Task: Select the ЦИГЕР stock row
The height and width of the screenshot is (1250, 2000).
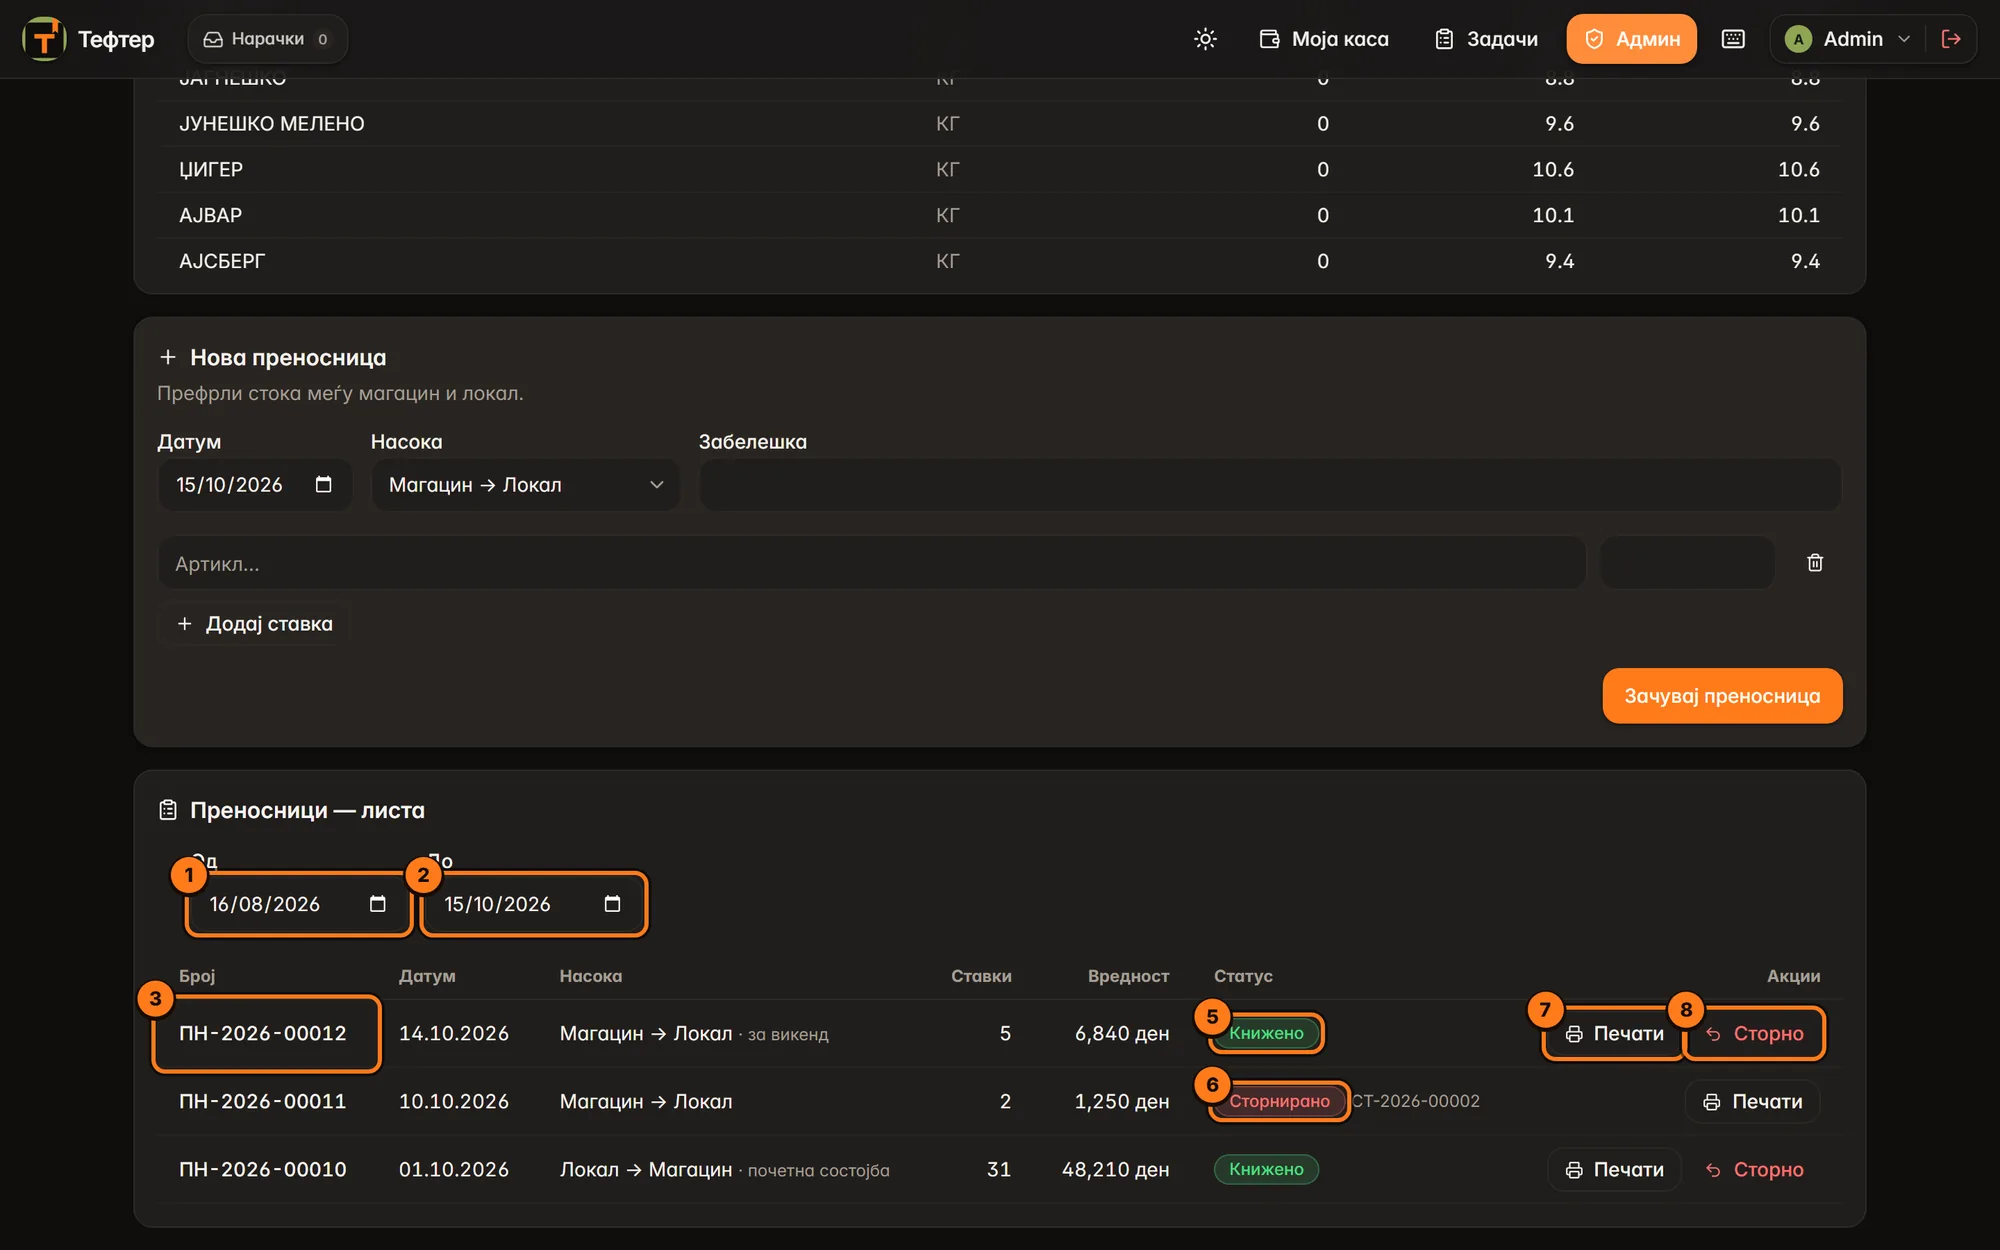Action: coord(1000,170)
